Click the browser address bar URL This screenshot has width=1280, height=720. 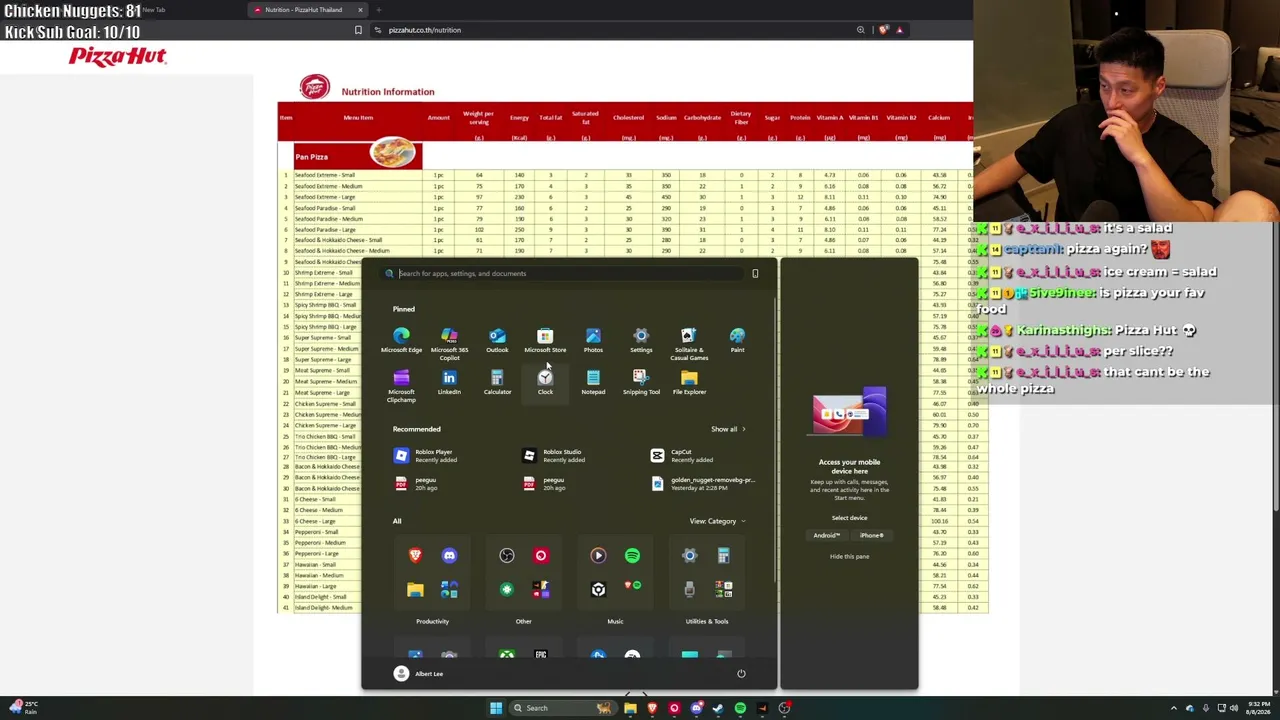click(425, 30)
